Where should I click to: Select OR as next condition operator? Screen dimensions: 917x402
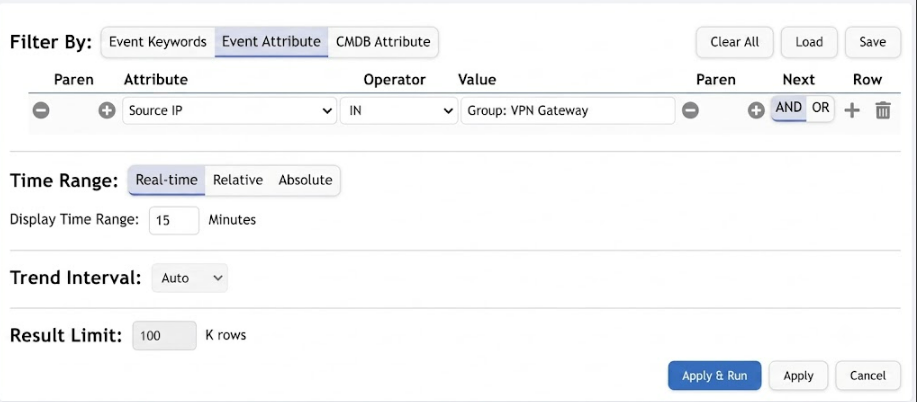click(821, 108)
